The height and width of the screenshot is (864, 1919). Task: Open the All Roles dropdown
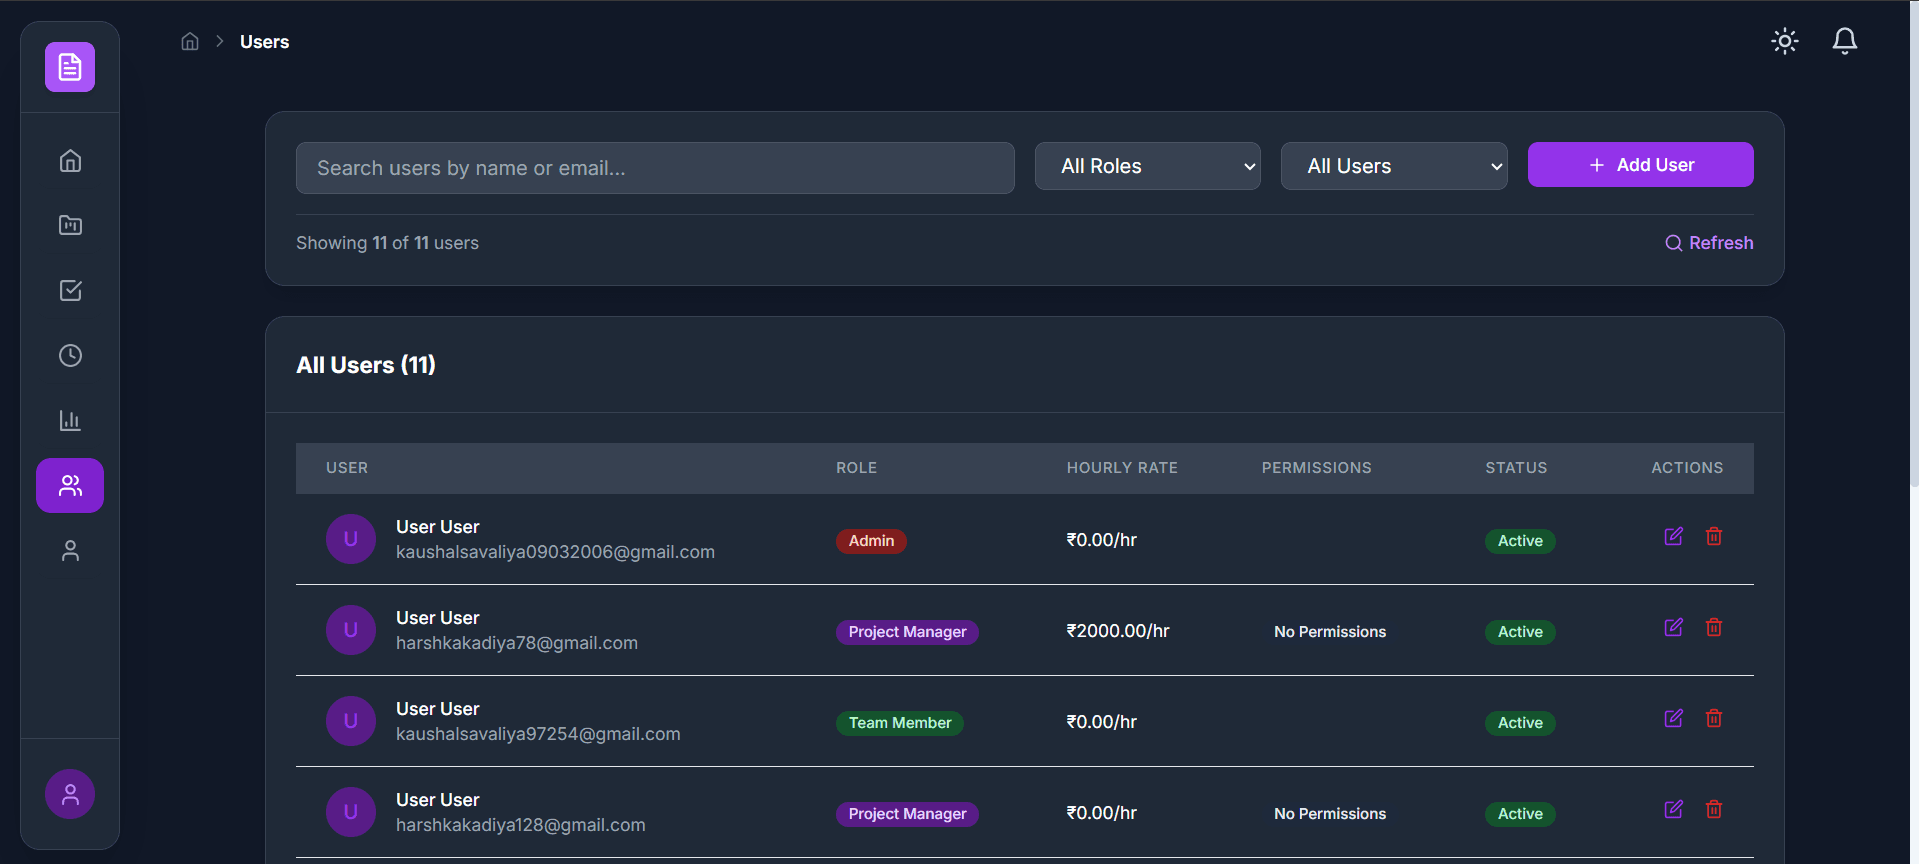(1147, 166)
